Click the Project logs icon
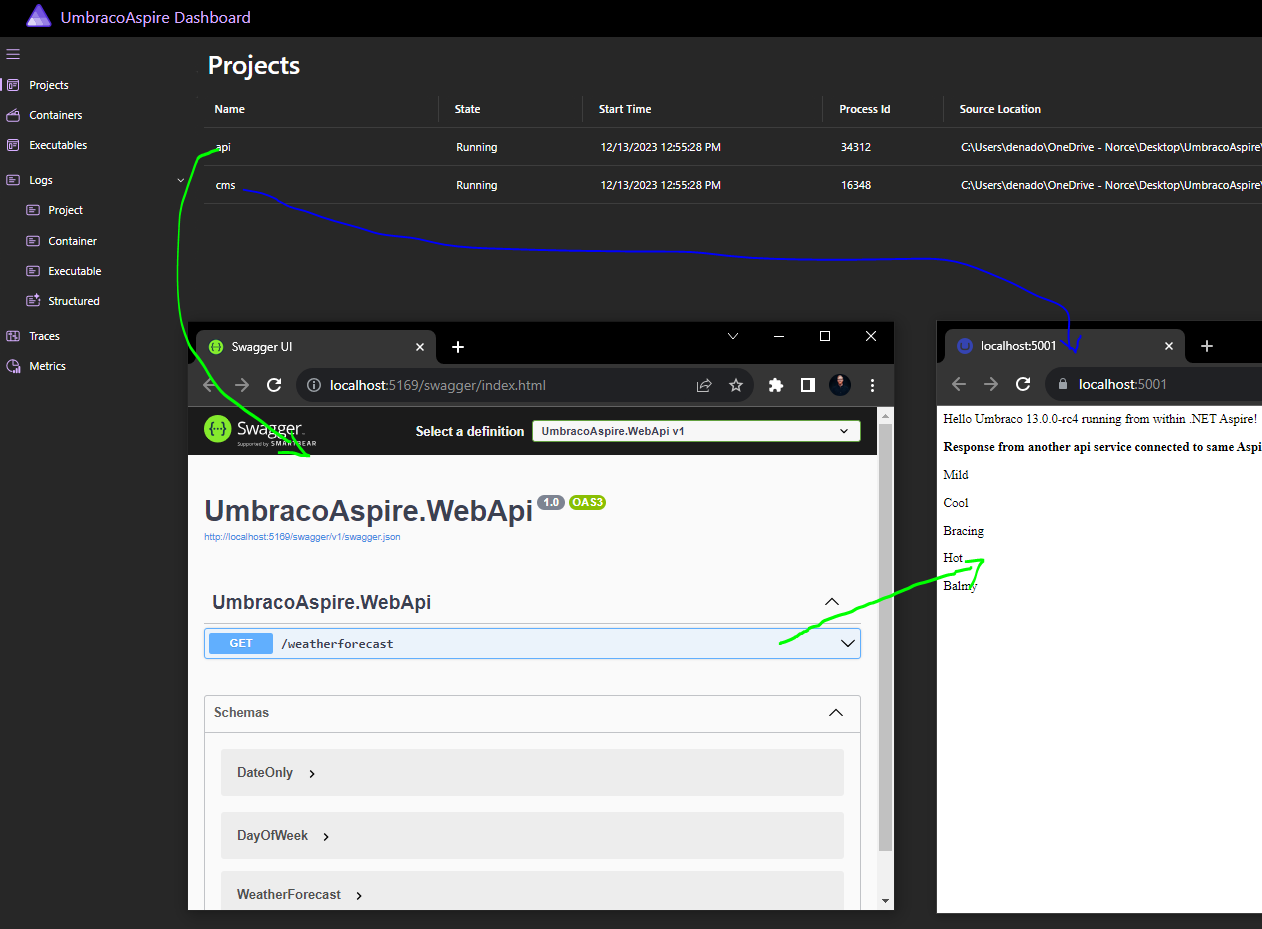 tap(32, 210)
